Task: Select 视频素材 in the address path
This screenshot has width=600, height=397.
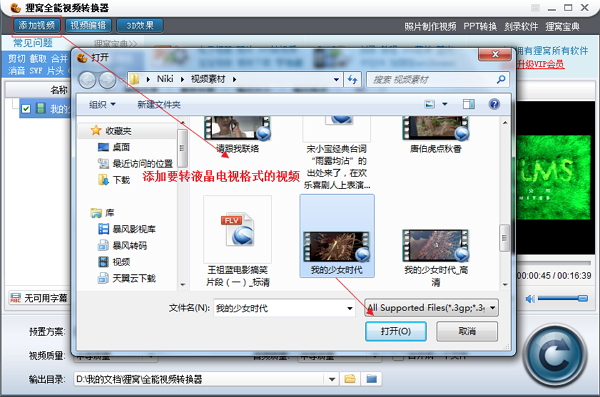Action: tap(208, 79)
